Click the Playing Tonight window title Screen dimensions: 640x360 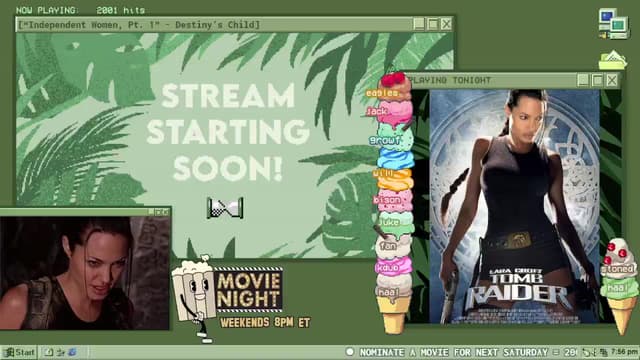pos(450,80)
